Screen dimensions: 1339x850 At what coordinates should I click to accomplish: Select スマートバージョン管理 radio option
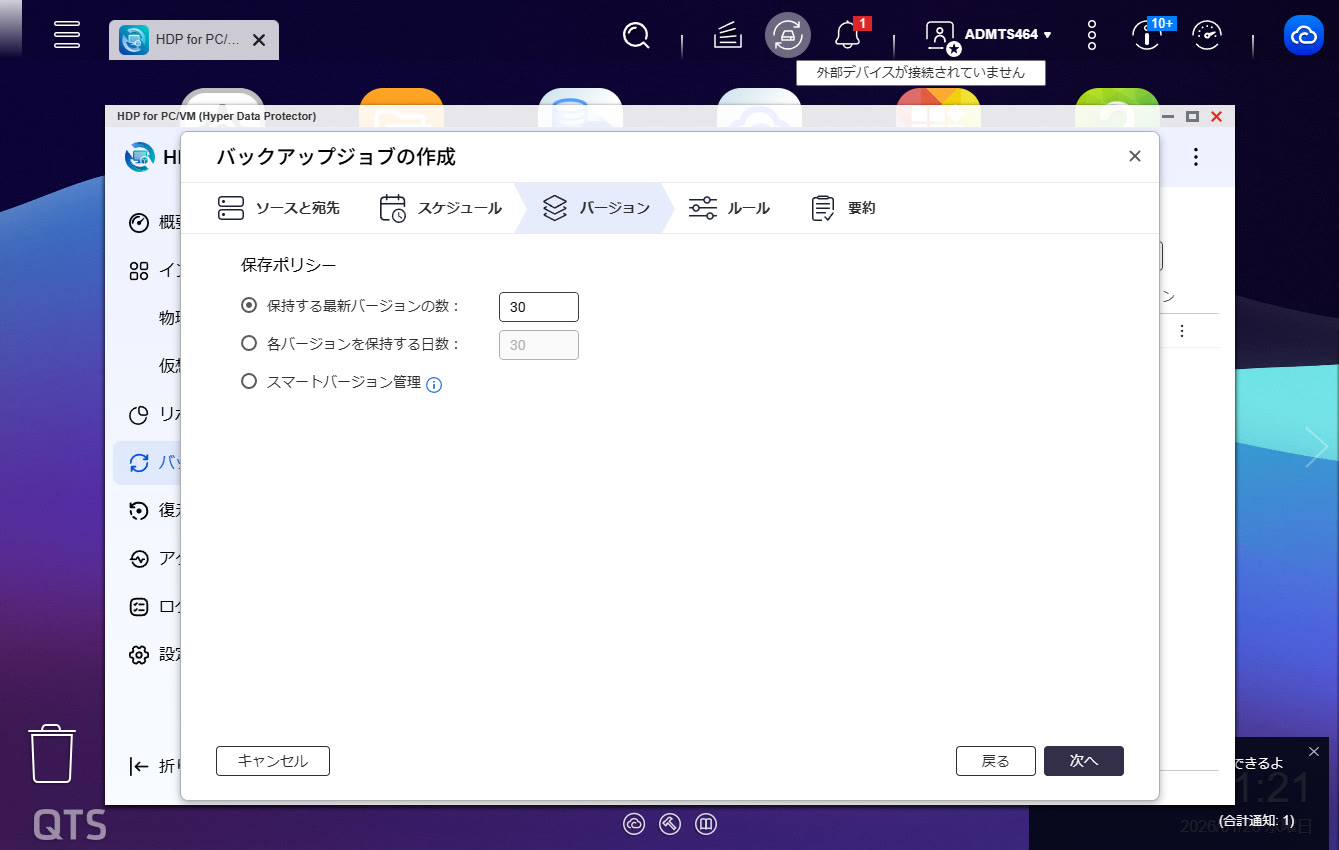click(250, 382)
